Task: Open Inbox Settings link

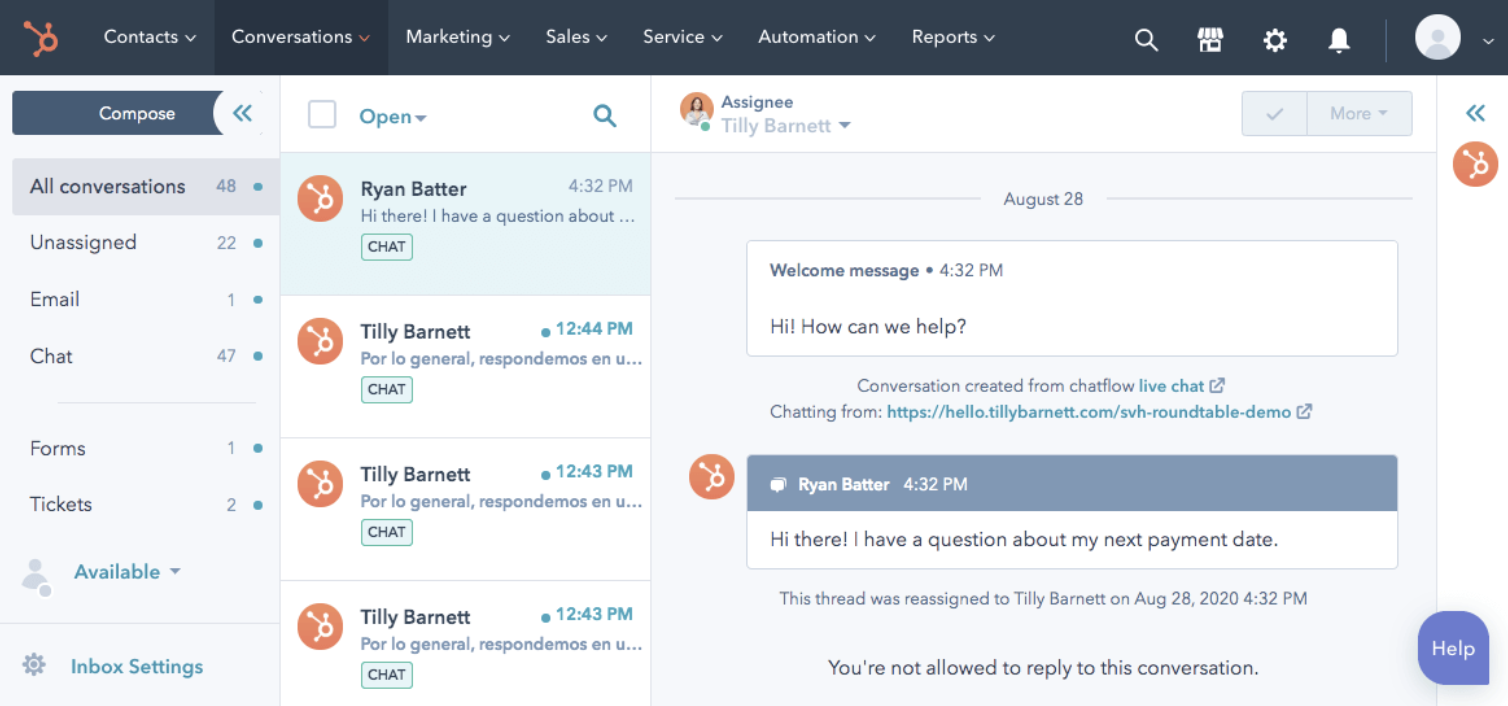Action: click(136, 667)
